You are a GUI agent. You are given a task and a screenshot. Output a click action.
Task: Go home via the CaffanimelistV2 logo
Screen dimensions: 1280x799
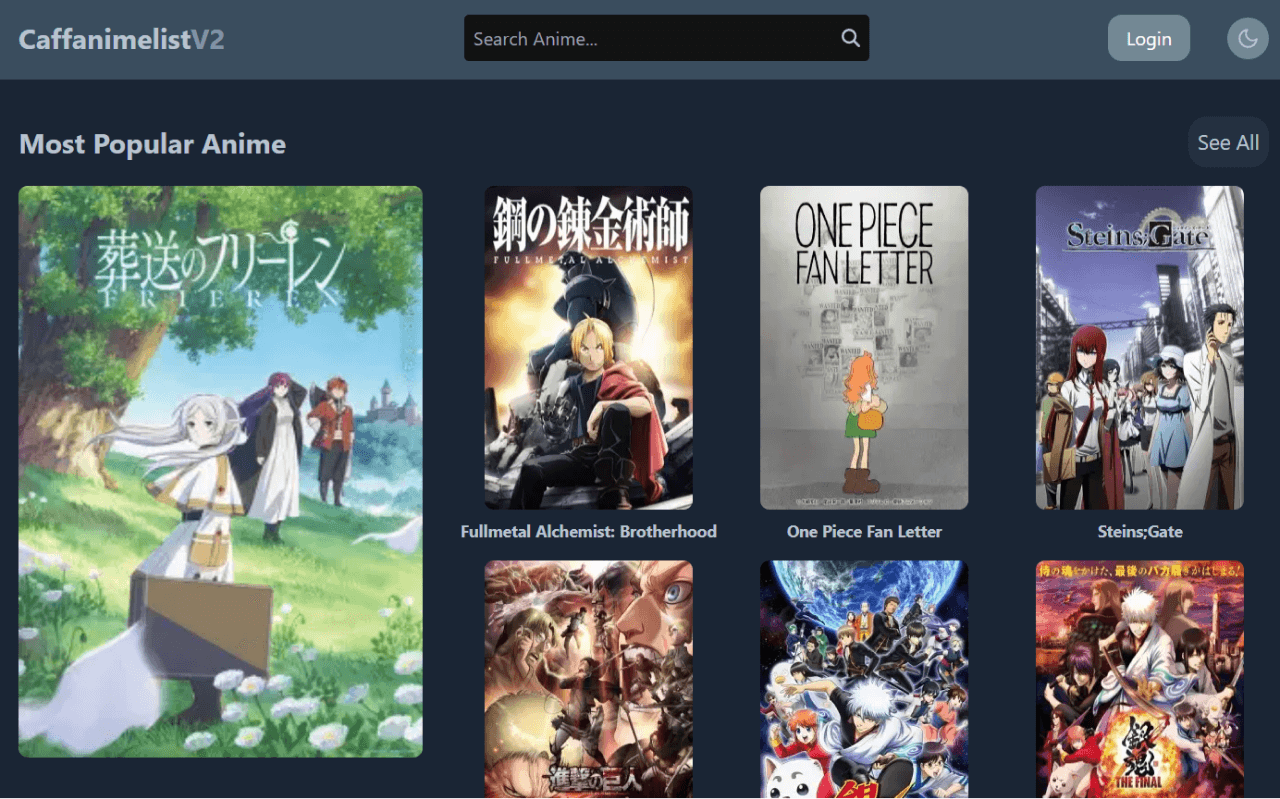pos(121,39)
